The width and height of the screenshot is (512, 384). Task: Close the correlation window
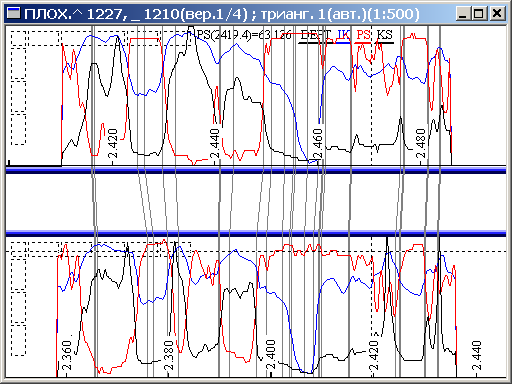pyautogui.click(x=497, y=14)
